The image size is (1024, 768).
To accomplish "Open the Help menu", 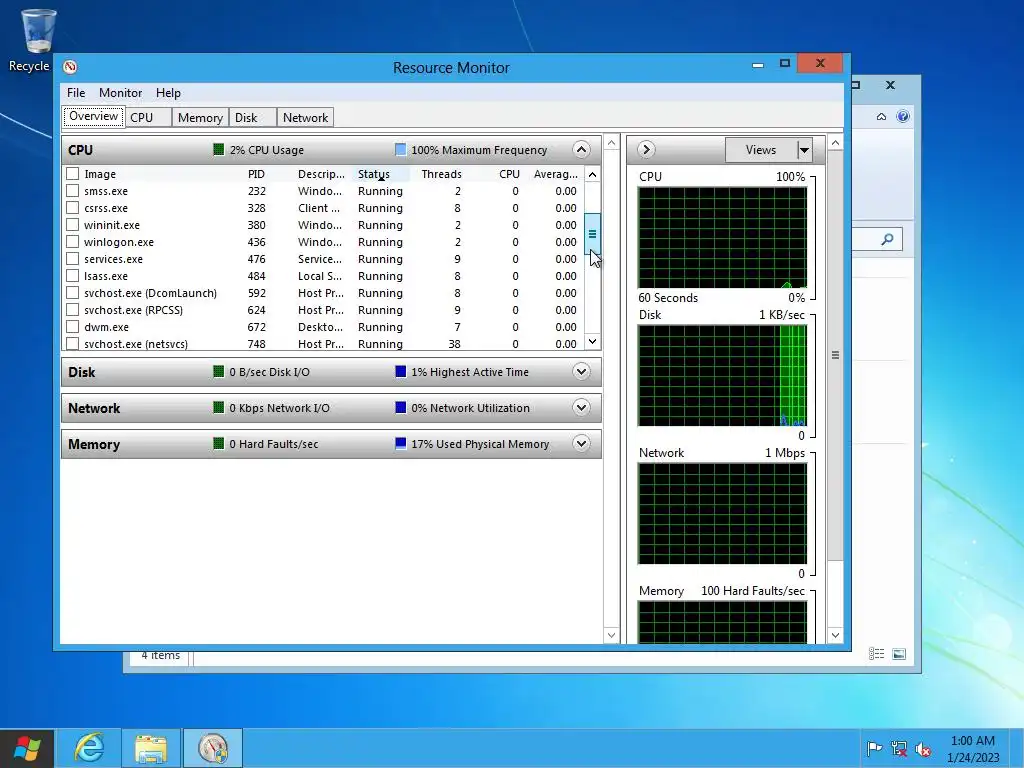I will [168, 93].
